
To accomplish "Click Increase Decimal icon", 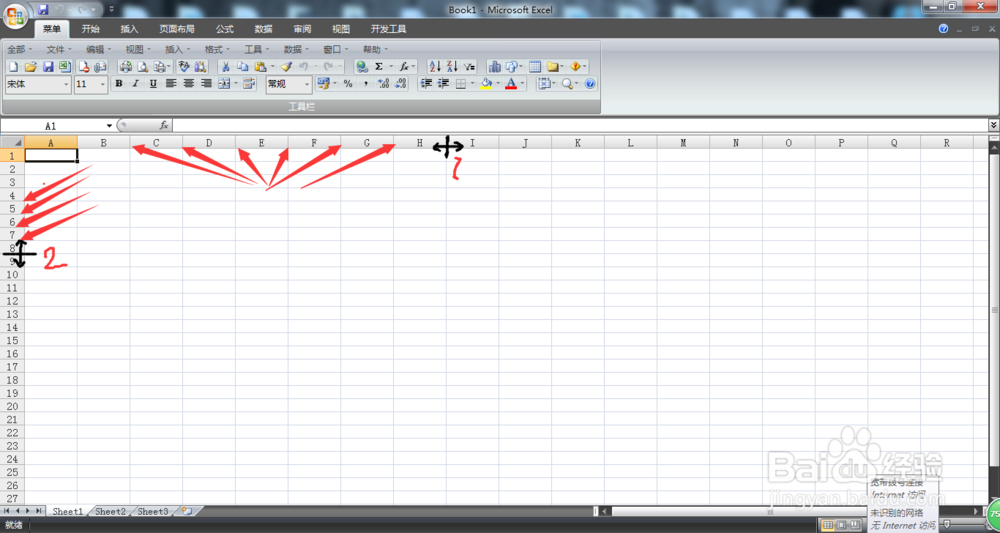I will click(x=383, y=84).
